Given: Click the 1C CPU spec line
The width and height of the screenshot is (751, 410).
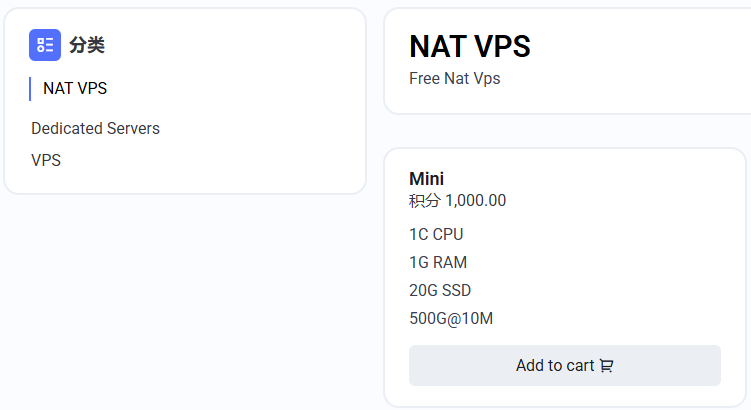Looking at the screenshot, I should tap(436, 234).
